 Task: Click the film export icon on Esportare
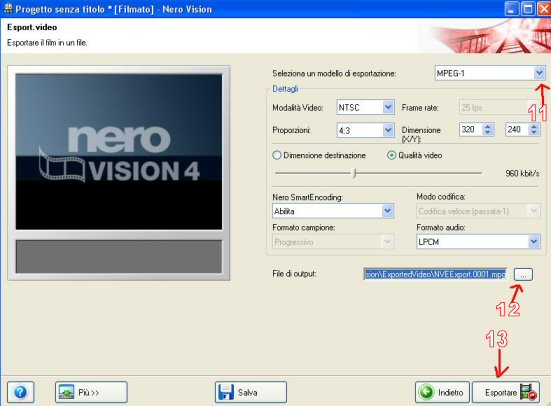coord(529,392)
